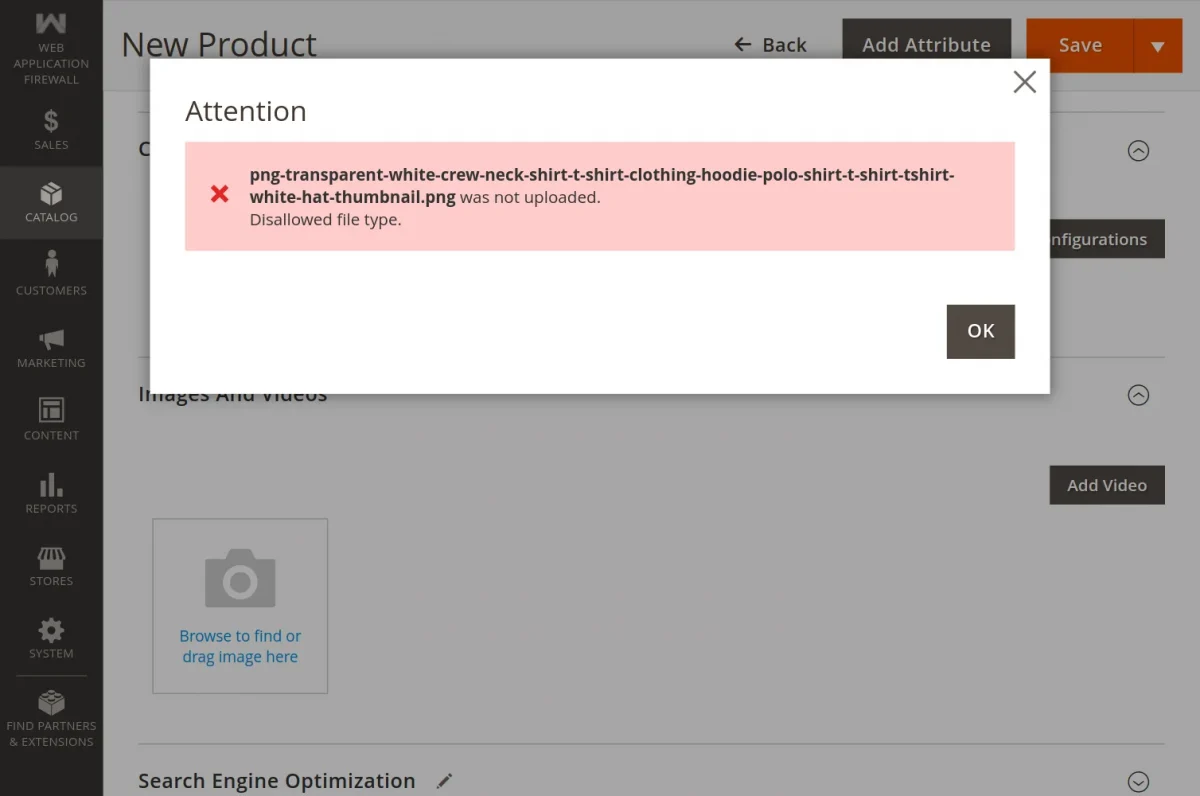Click the red X error icon
The image size is (1200, 796).
(x=220, y=194)
